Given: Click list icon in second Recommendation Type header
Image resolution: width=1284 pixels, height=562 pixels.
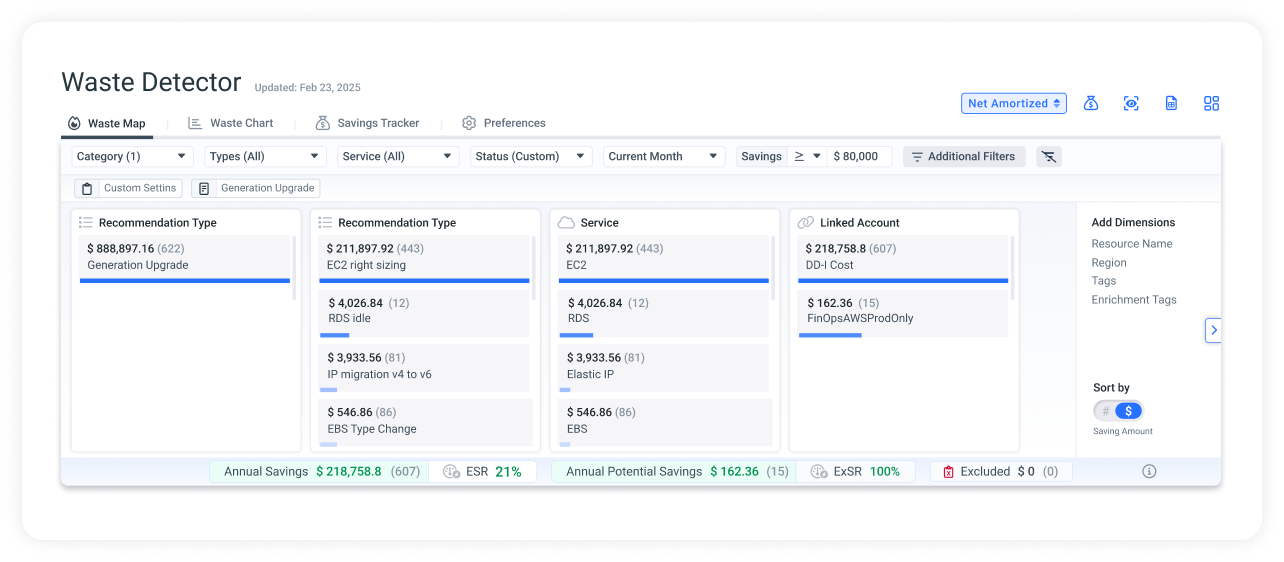Looking at the screenshot, I should (325, 222).
